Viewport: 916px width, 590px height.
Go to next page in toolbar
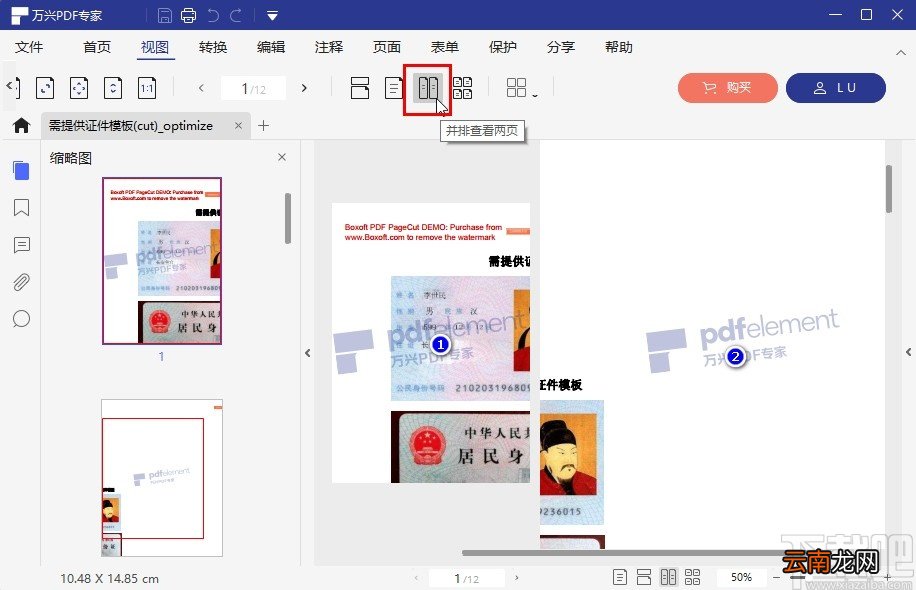point(304,88)
